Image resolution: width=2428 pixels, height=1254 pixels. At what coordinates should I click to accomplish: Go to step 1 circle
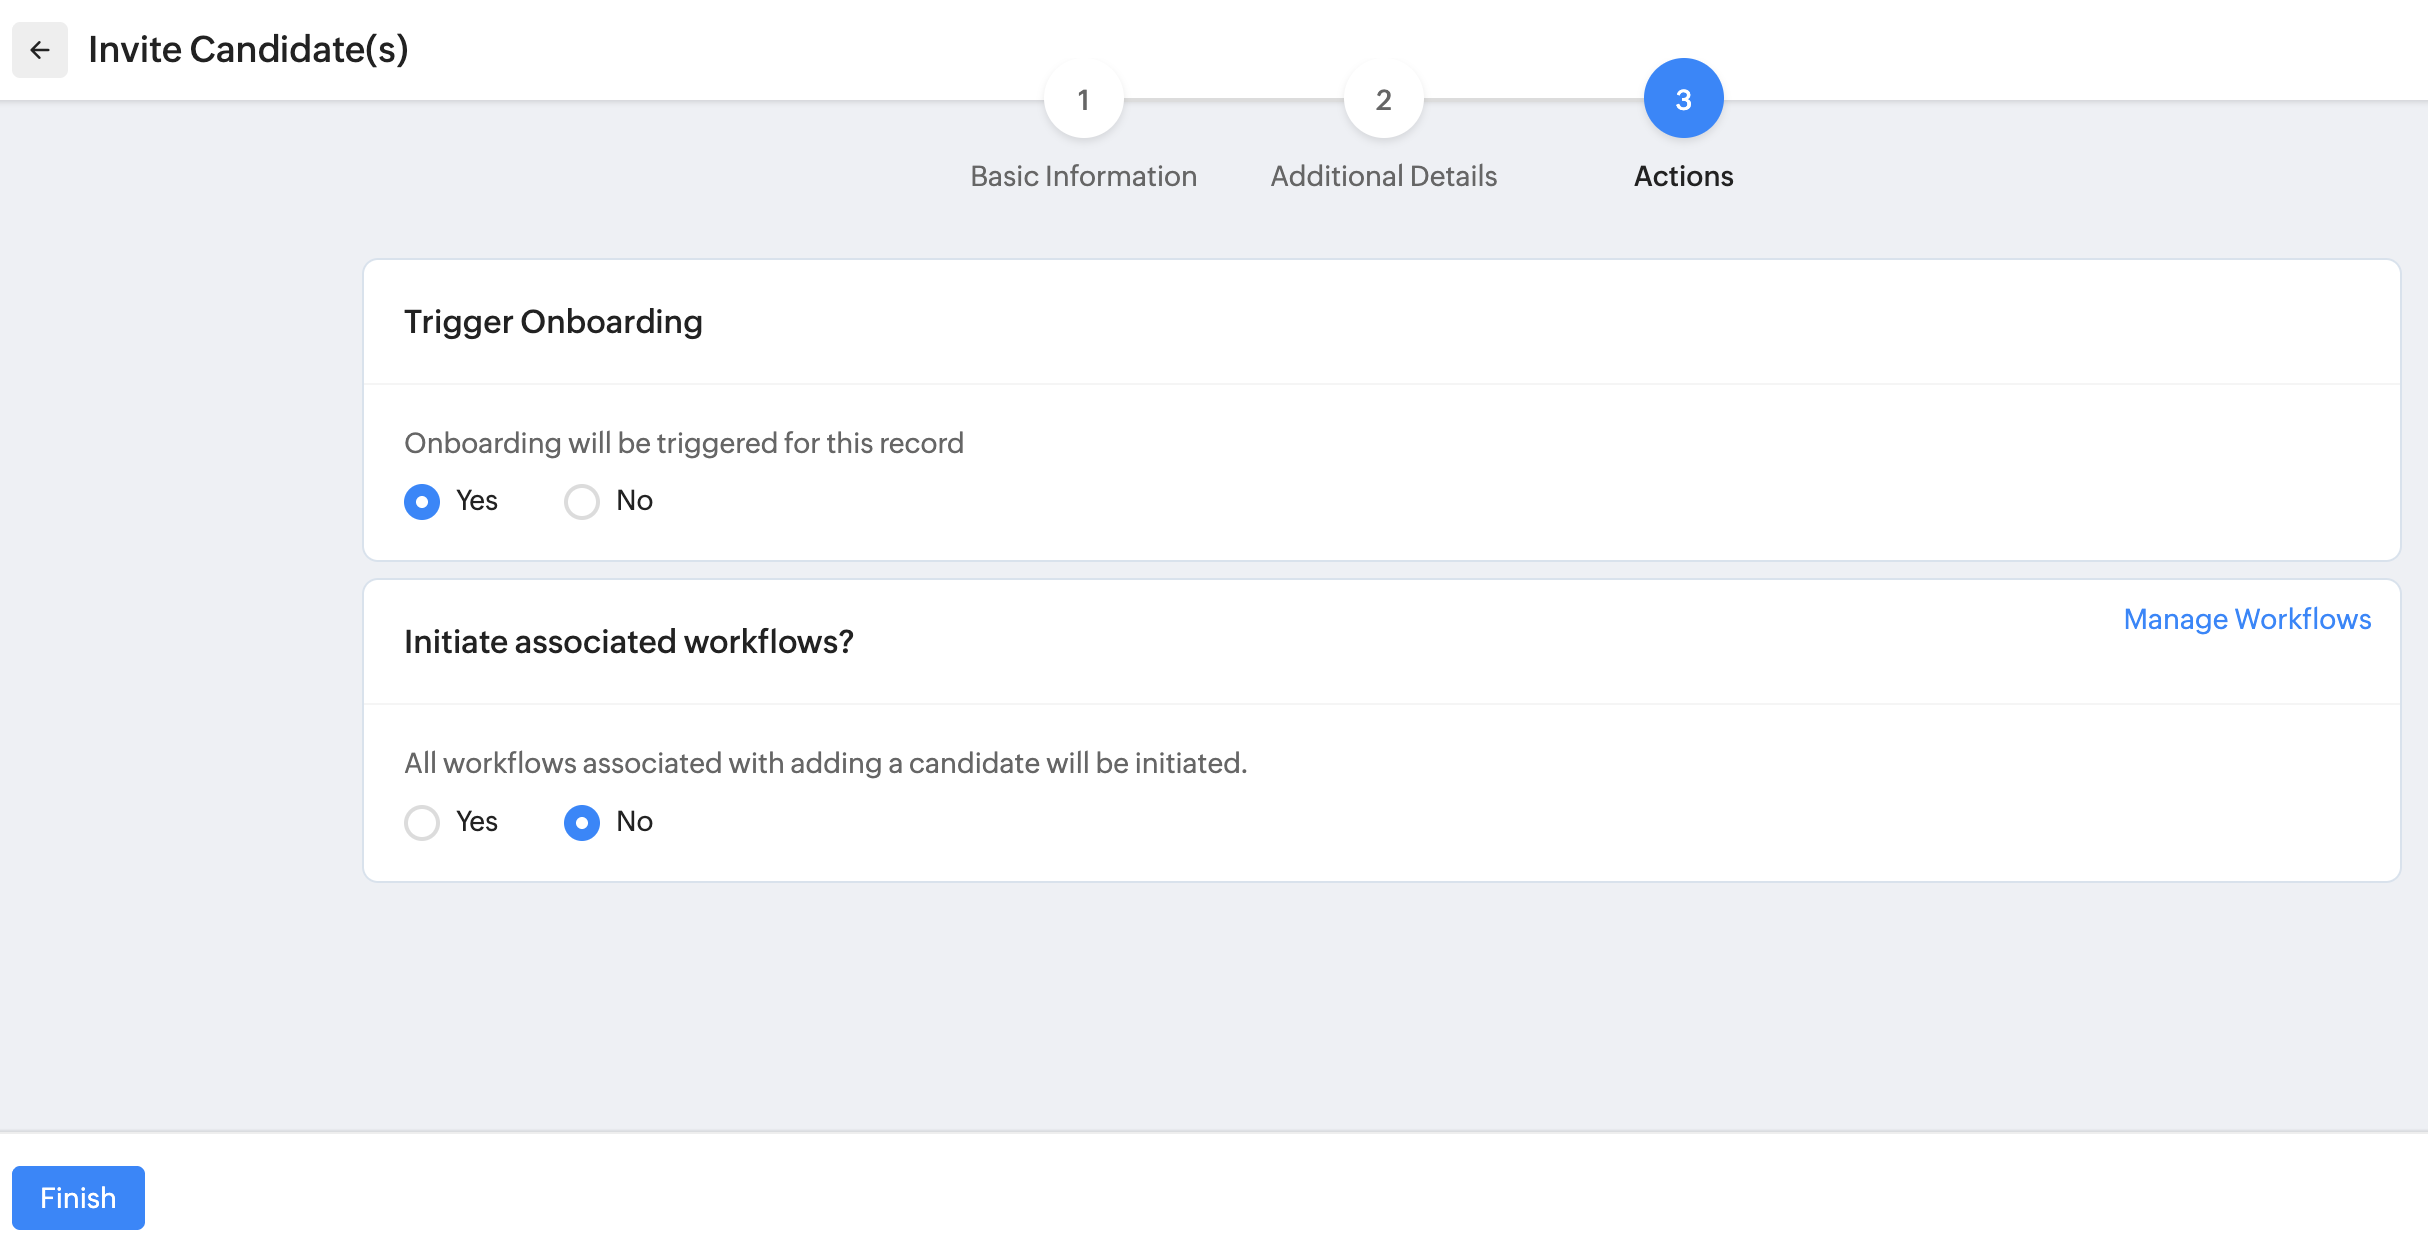point(1083,99)
